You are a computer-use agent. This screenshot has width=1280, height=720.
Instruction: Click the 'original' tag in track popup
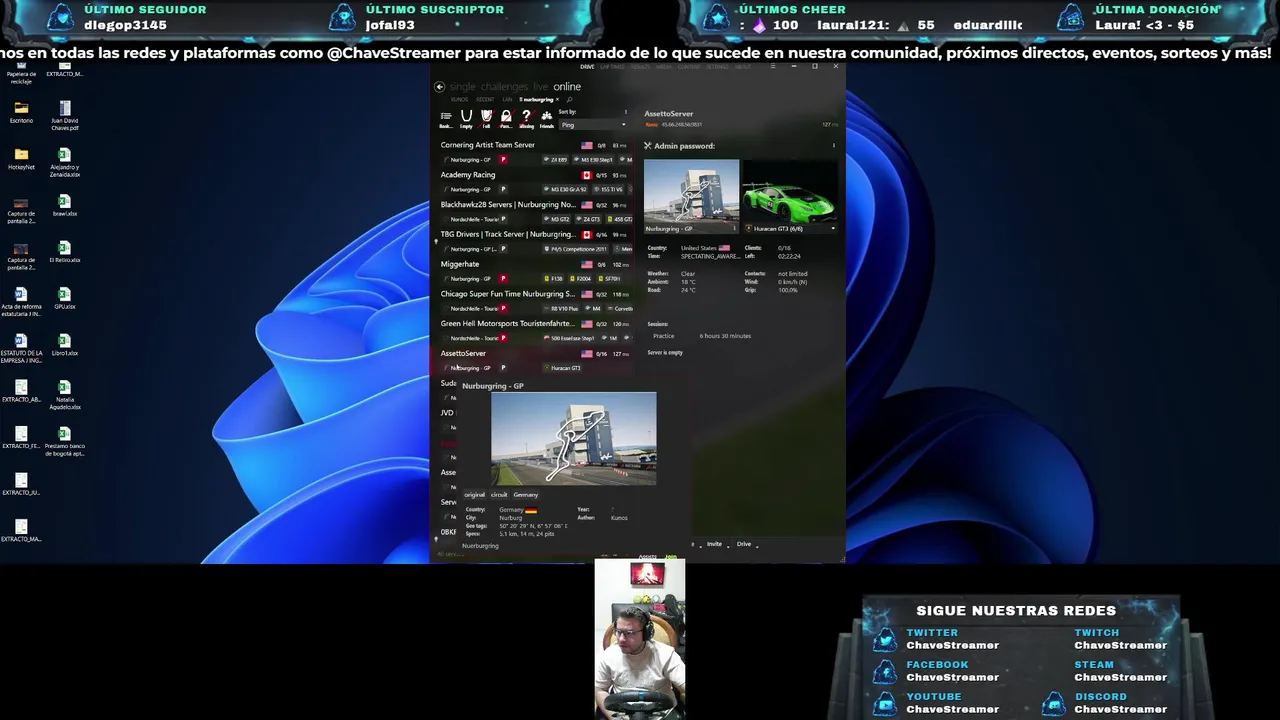coord(474,495)
